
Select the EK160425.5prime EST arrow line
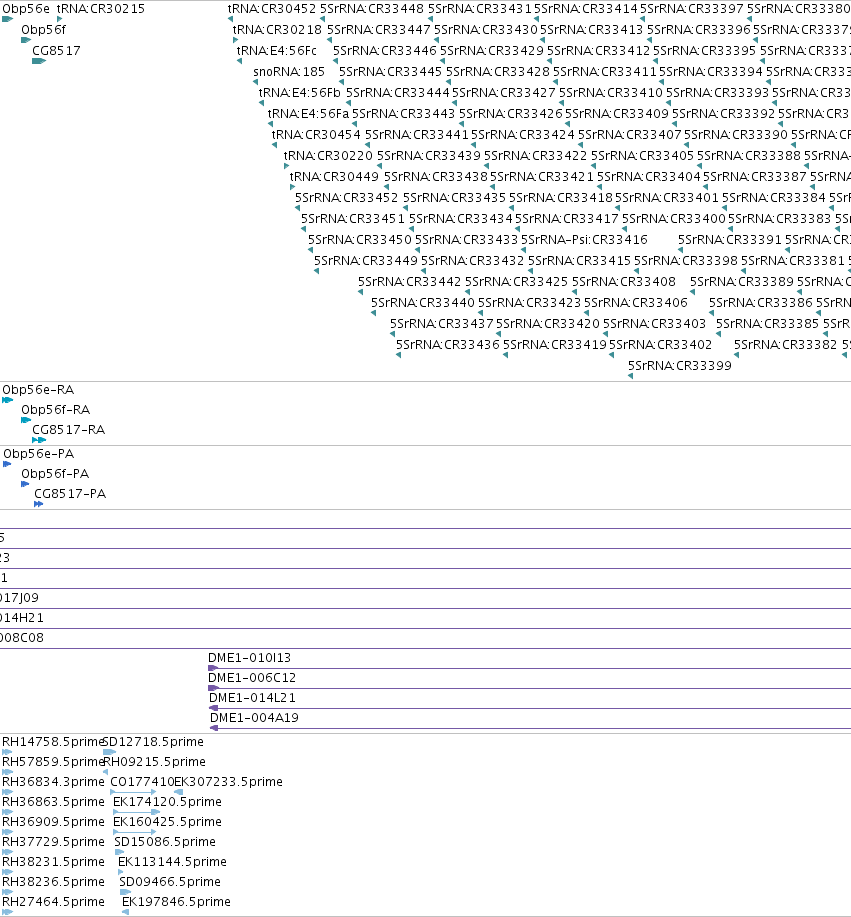(x=135, y=832)
